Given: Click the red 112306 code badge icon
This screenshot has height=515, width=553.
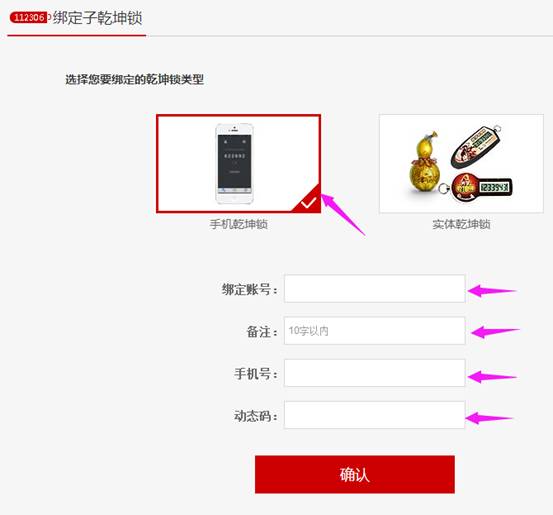Looking at the screenshot, I should point(29,17).
